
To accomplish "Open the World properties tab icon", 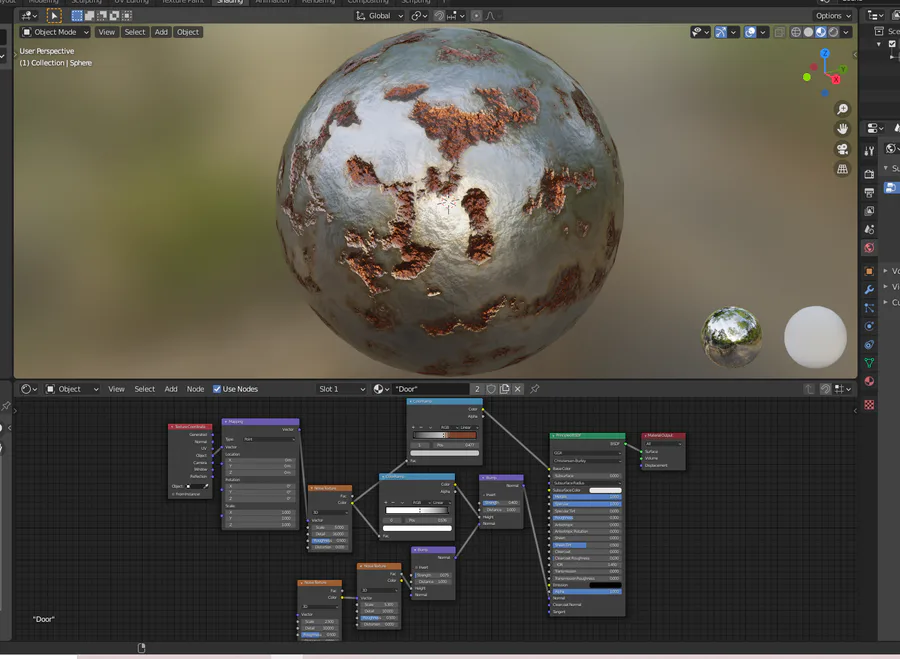I will tap(869, 247).
